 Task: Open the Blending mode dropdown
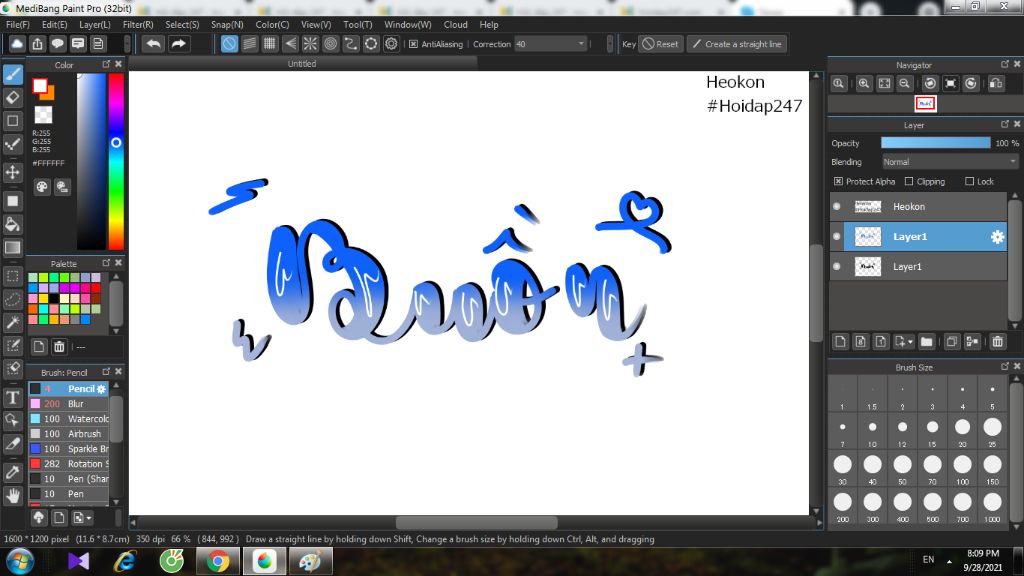pos(950,162)
